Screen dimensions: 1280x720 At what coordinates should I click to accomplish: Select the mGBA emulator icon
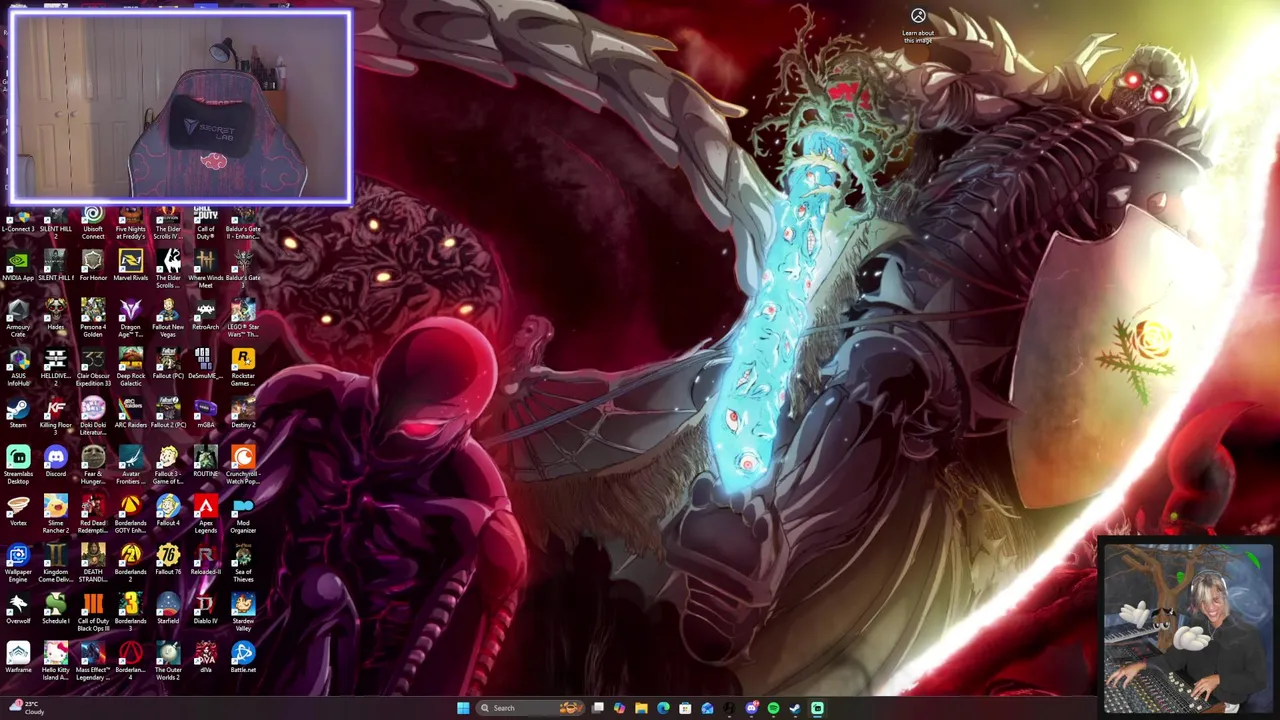click(205, 413)
